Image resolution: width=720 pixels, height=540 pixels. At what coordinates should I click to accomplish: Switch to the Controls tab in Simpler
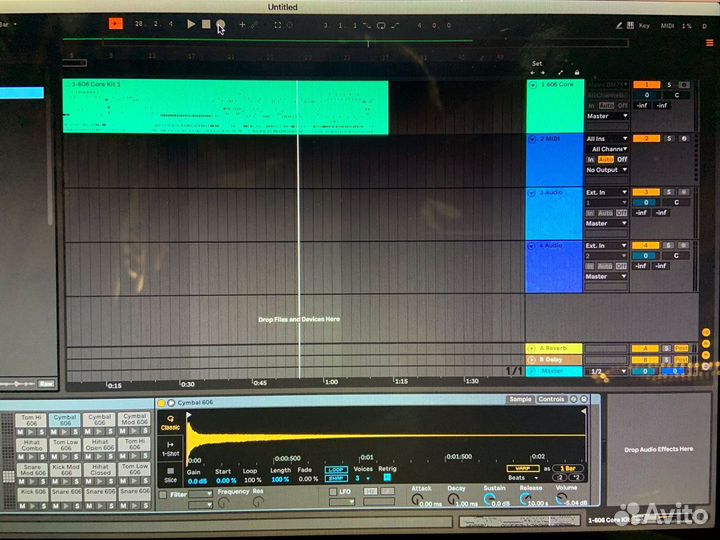coord(551,399)
